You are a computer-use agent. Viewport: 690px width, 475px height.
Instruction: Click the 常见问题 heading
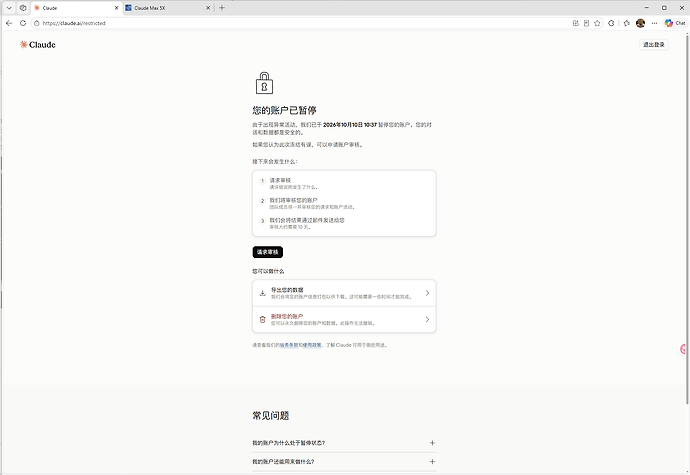point(271,416)
